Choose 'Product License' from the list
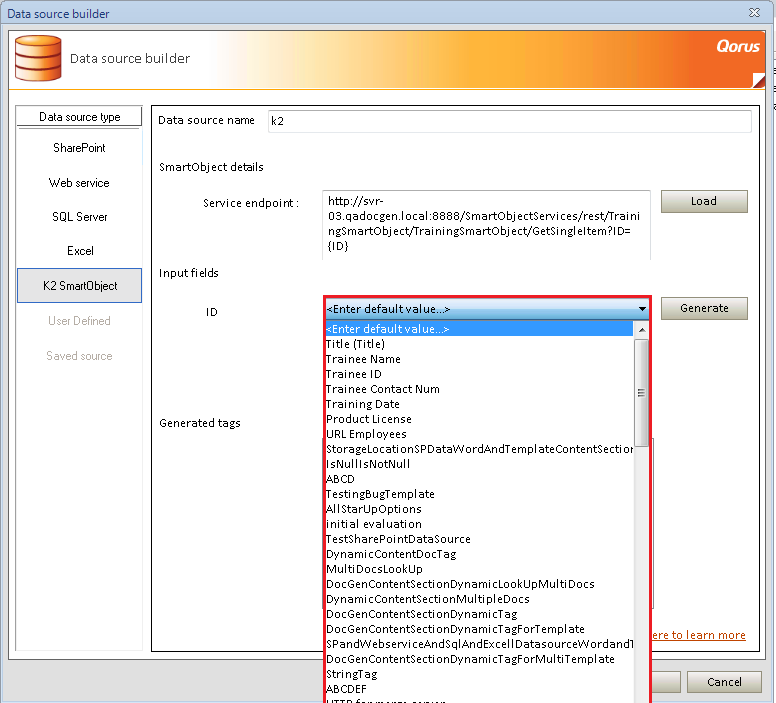 coord(479,419)
